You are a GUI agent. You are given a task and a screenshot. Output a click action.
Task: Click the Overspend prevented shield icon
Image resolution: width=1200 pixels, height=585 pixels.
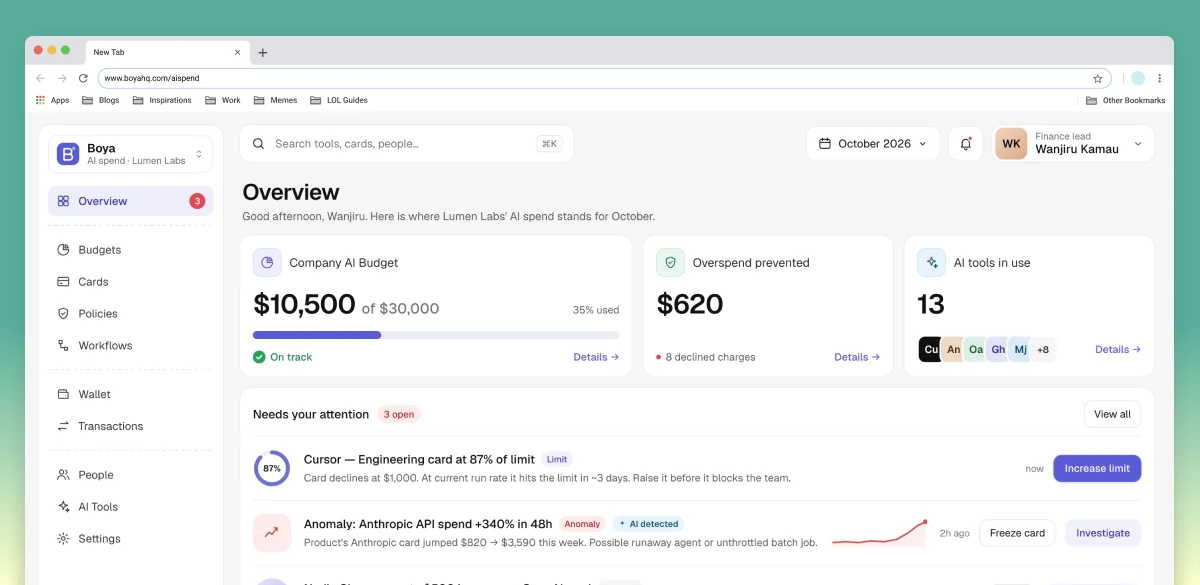670,263
